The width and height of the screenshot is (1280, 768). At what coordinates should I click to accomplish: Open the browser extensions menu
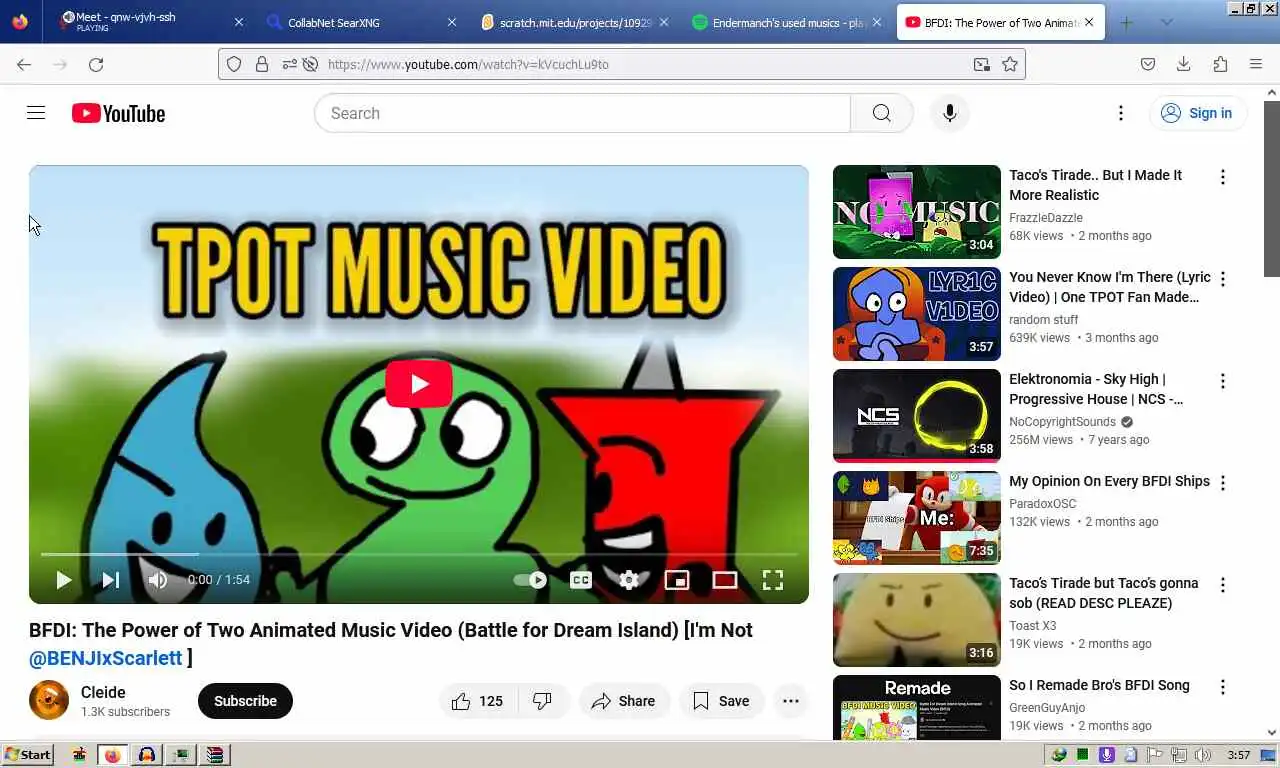pyautogui.click(x=1220, y=64)
